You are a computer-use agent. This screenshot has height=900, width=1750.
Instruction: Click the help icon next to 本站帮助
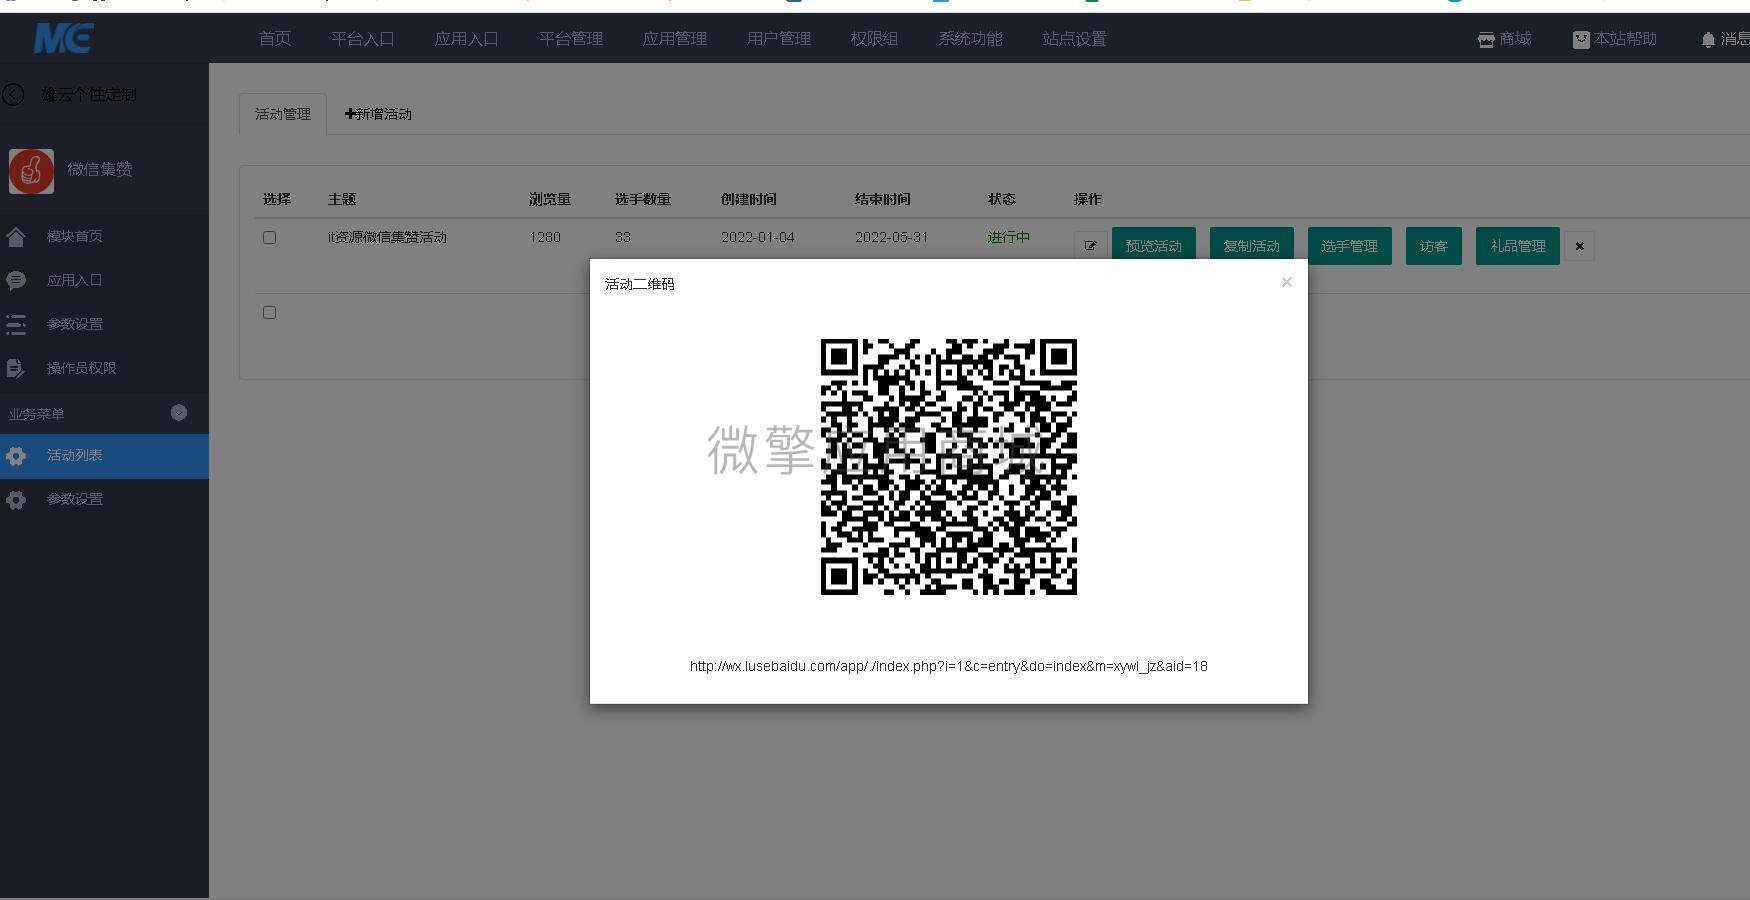[x=1581, y=40]
